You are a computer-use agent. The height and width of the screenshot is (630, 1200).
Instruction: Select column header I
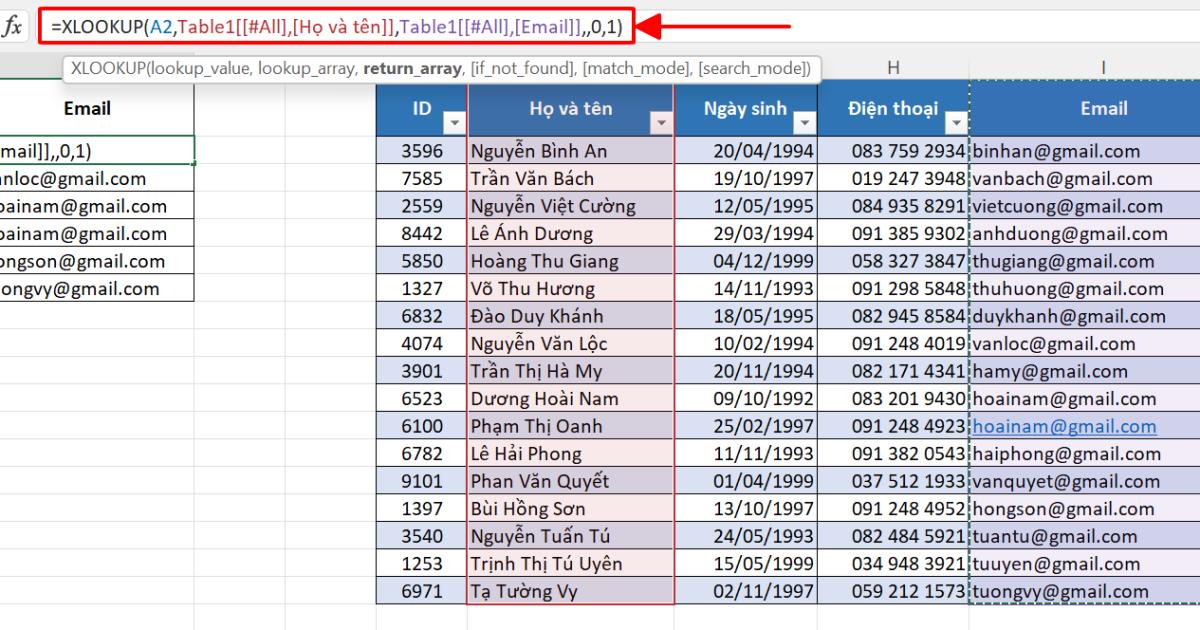pos(1103,66)
